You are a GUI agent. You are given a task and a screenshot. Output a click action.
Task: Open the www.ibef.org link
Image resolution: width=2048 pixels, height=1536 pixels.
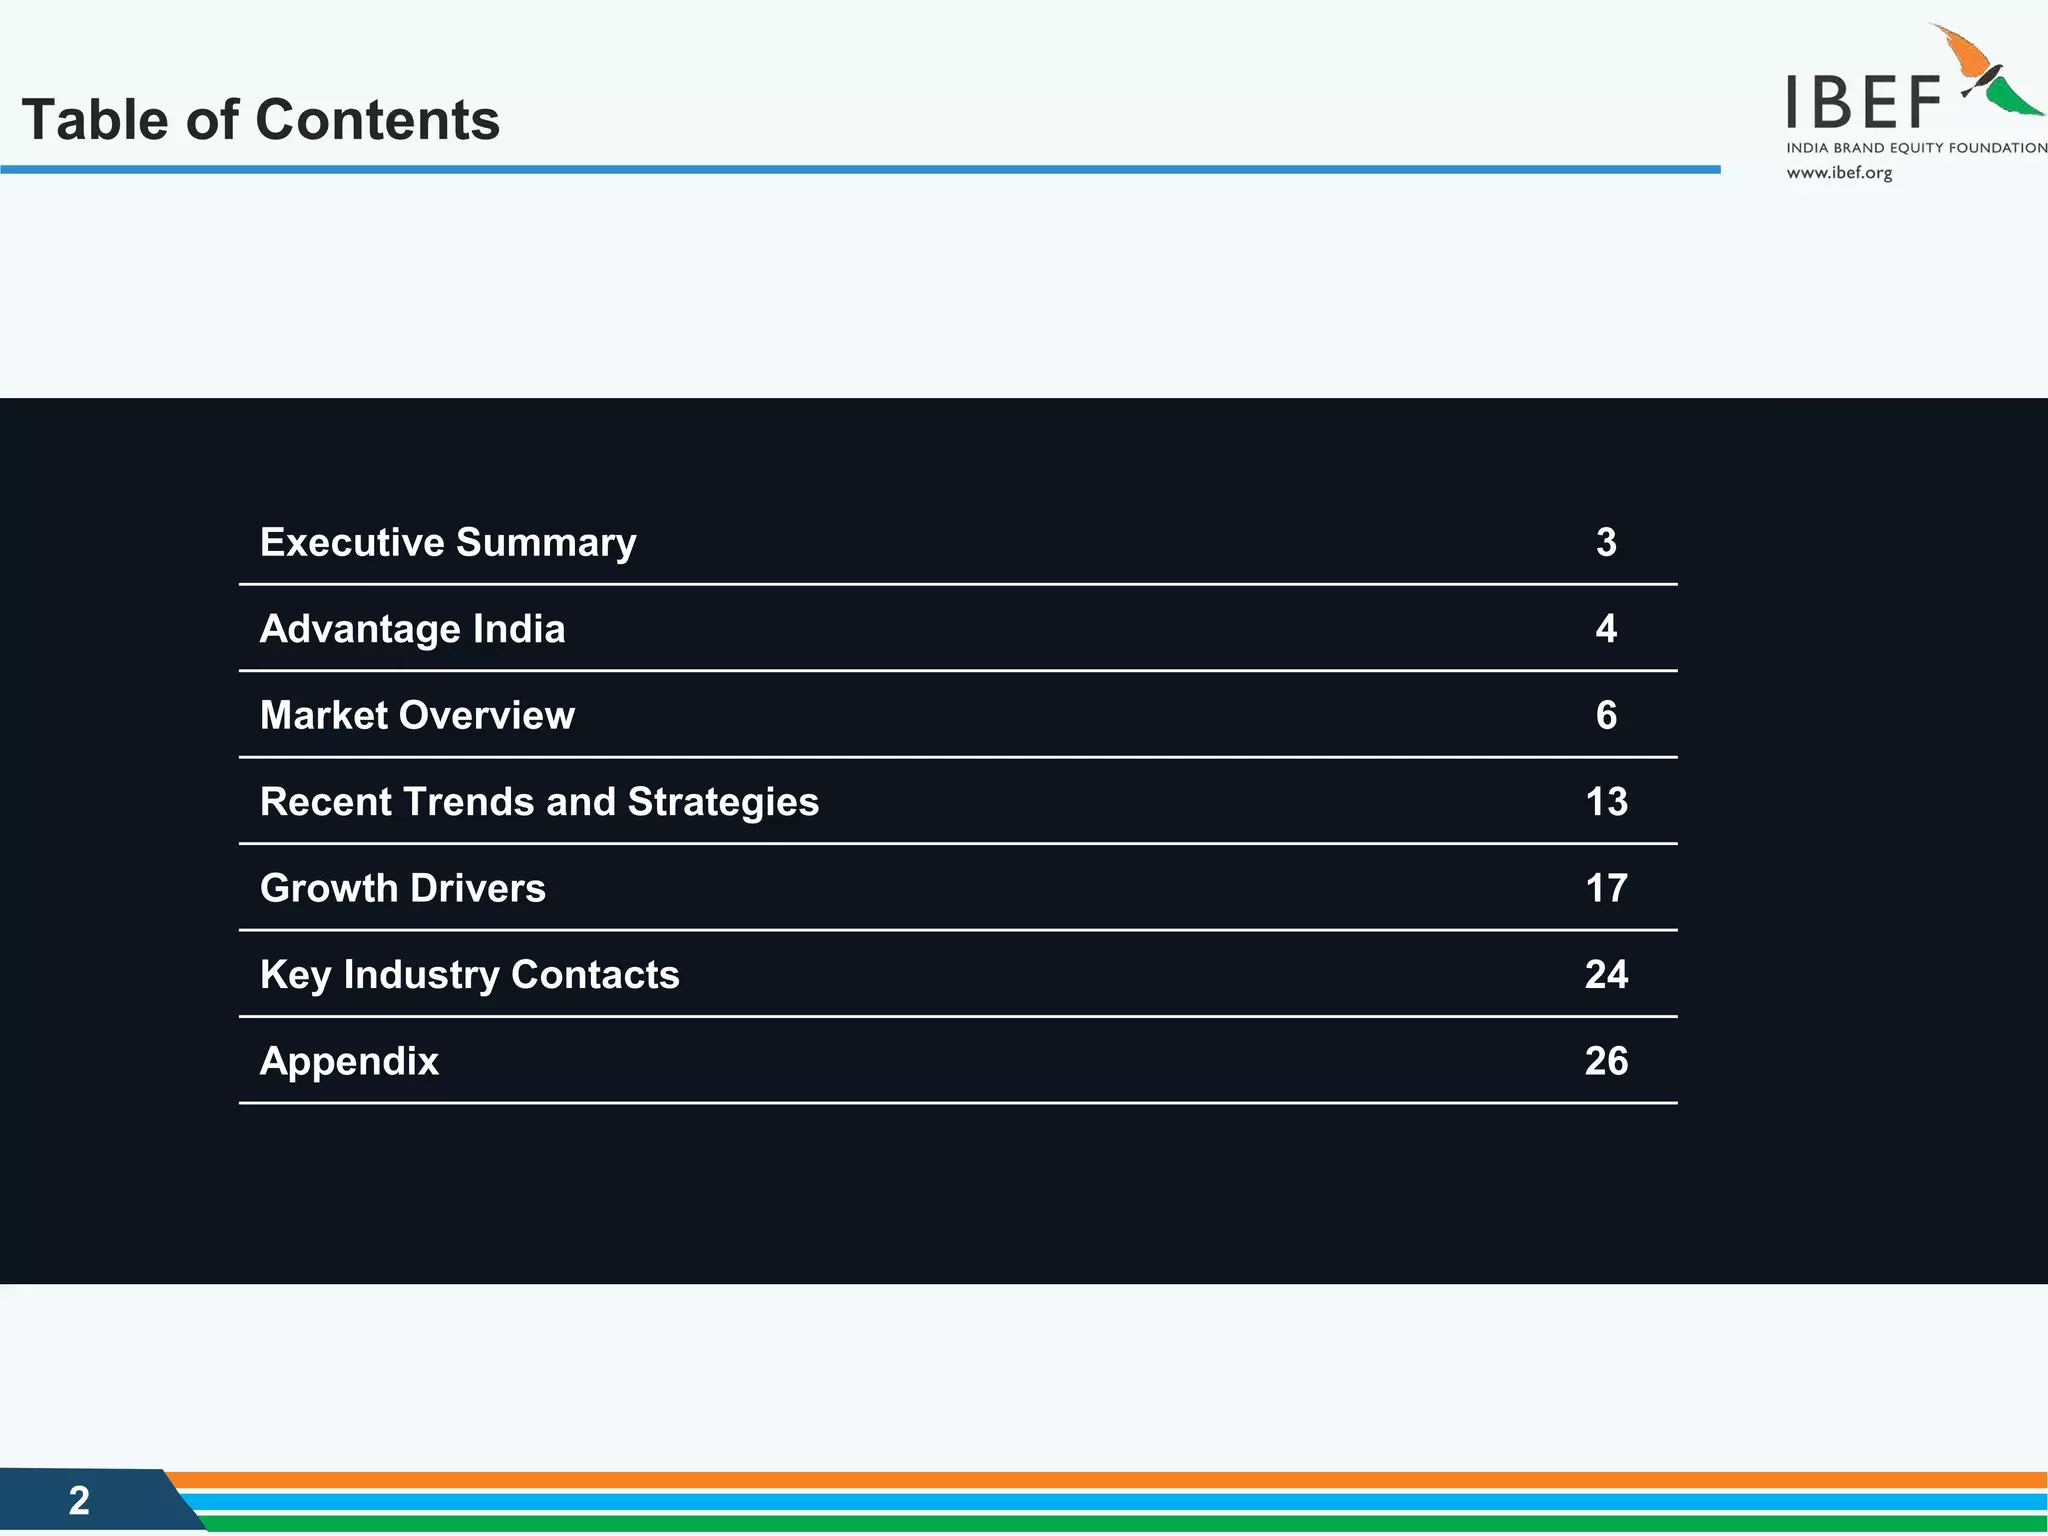1839,173
